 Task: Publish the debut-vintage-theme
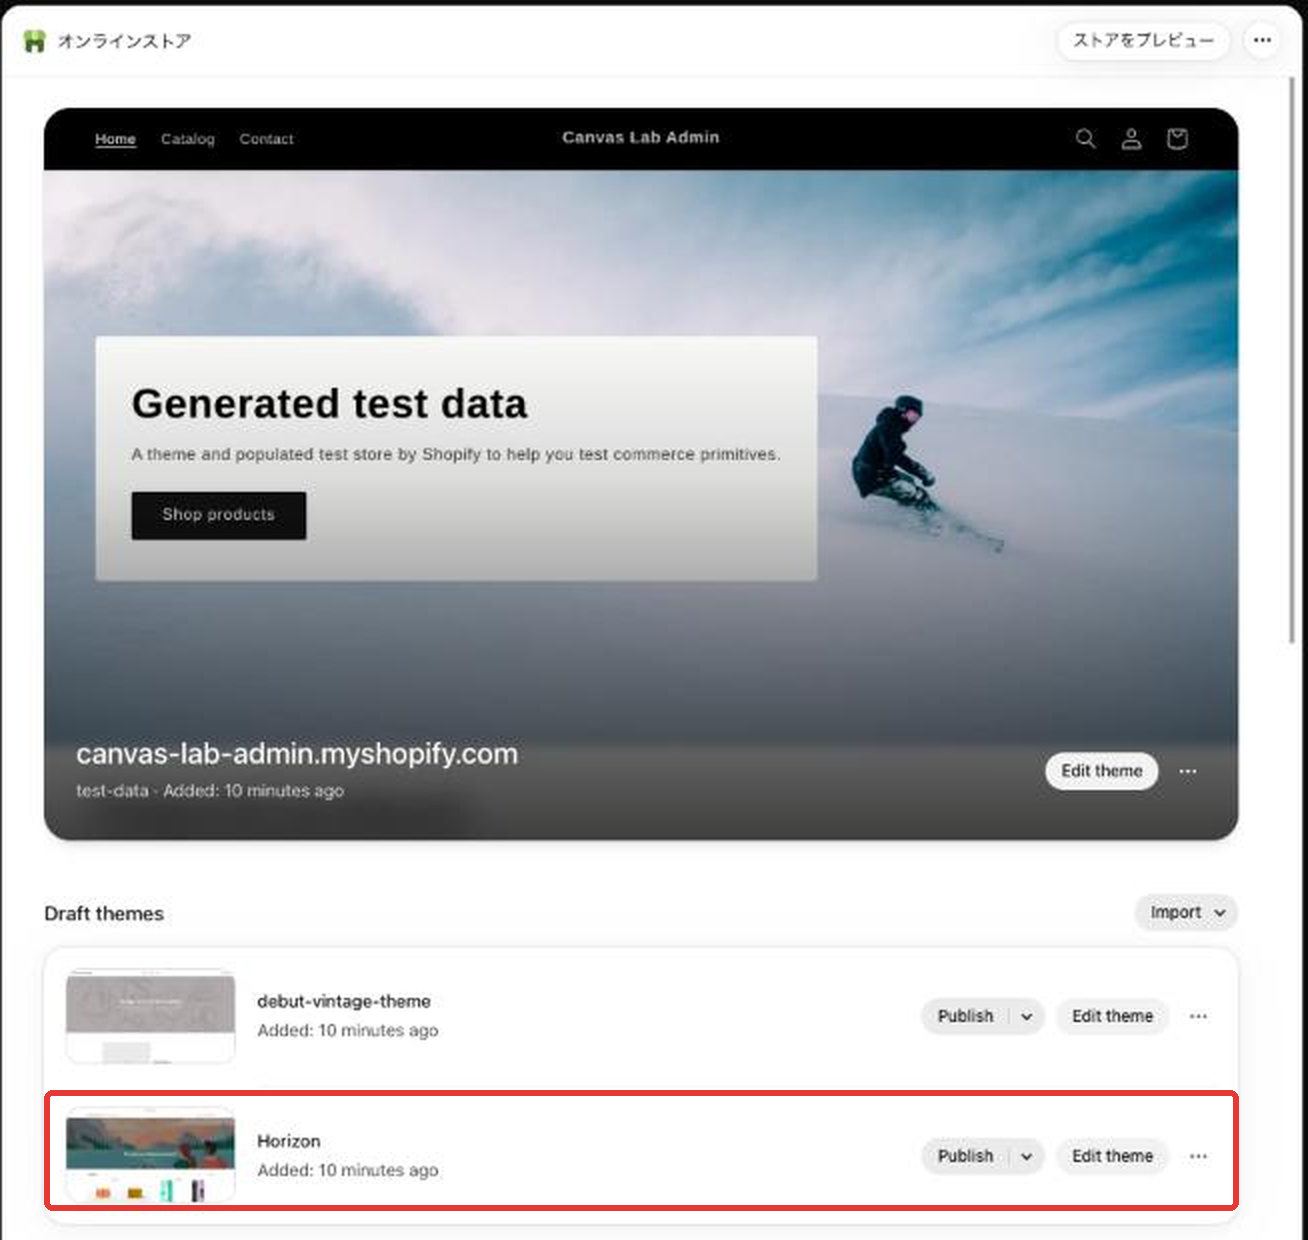pyautogui.click(x=965, y=1016)
